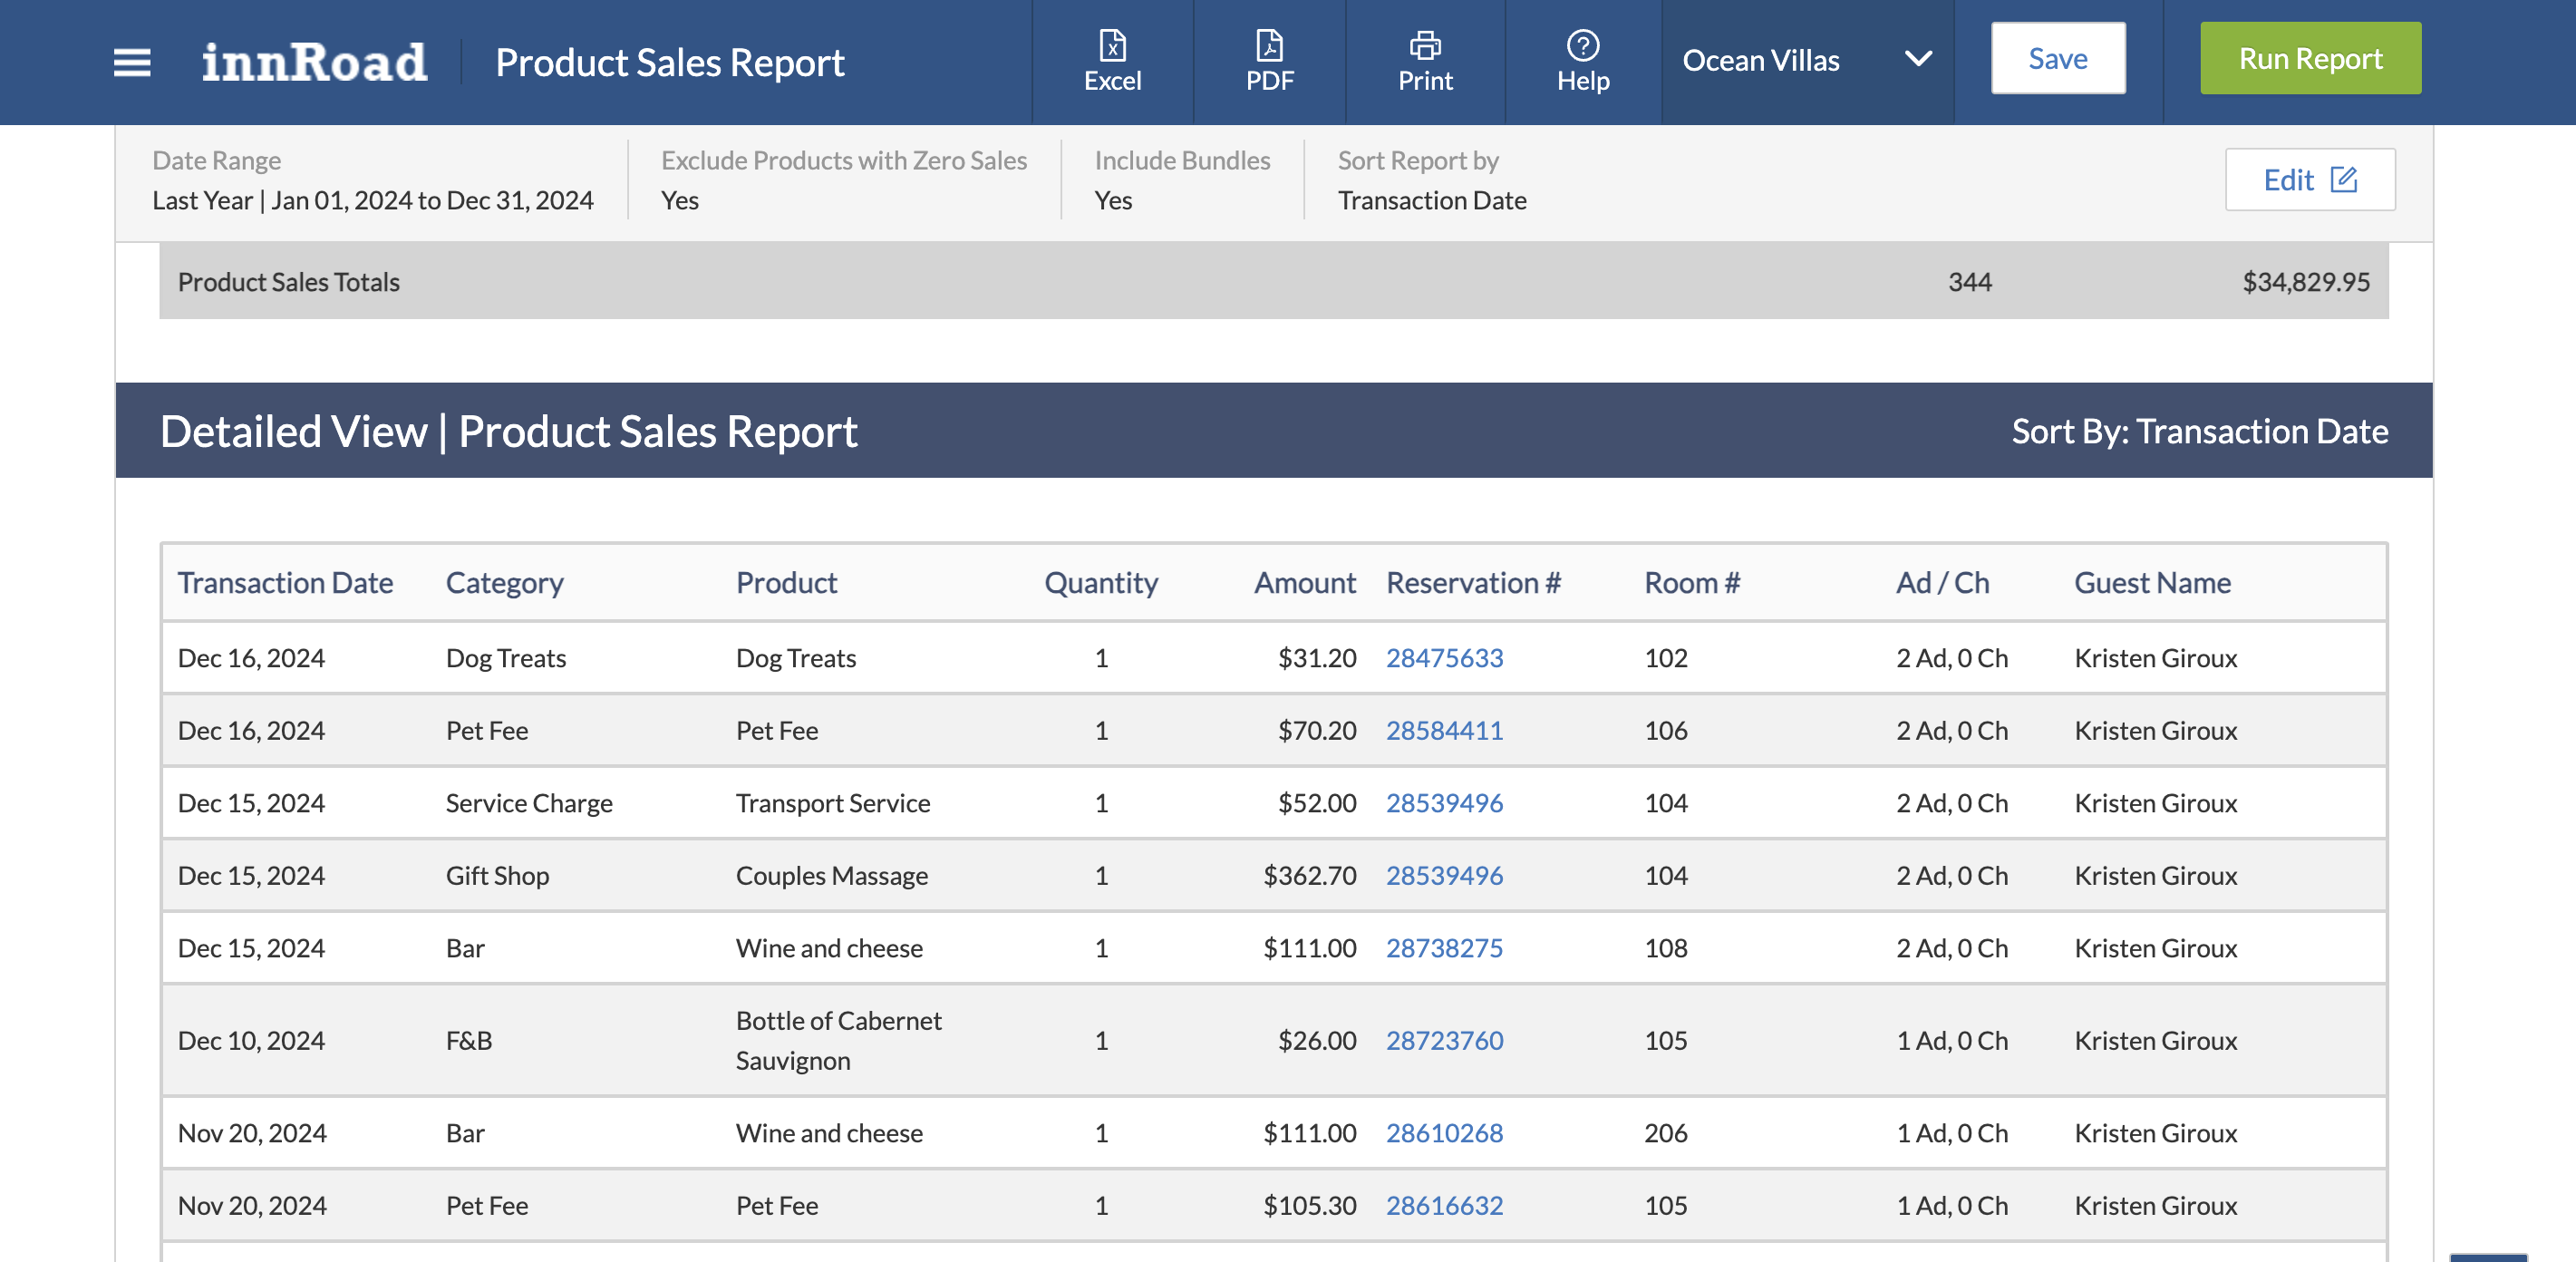Open reservation 28475633 link

(1443, 658)
